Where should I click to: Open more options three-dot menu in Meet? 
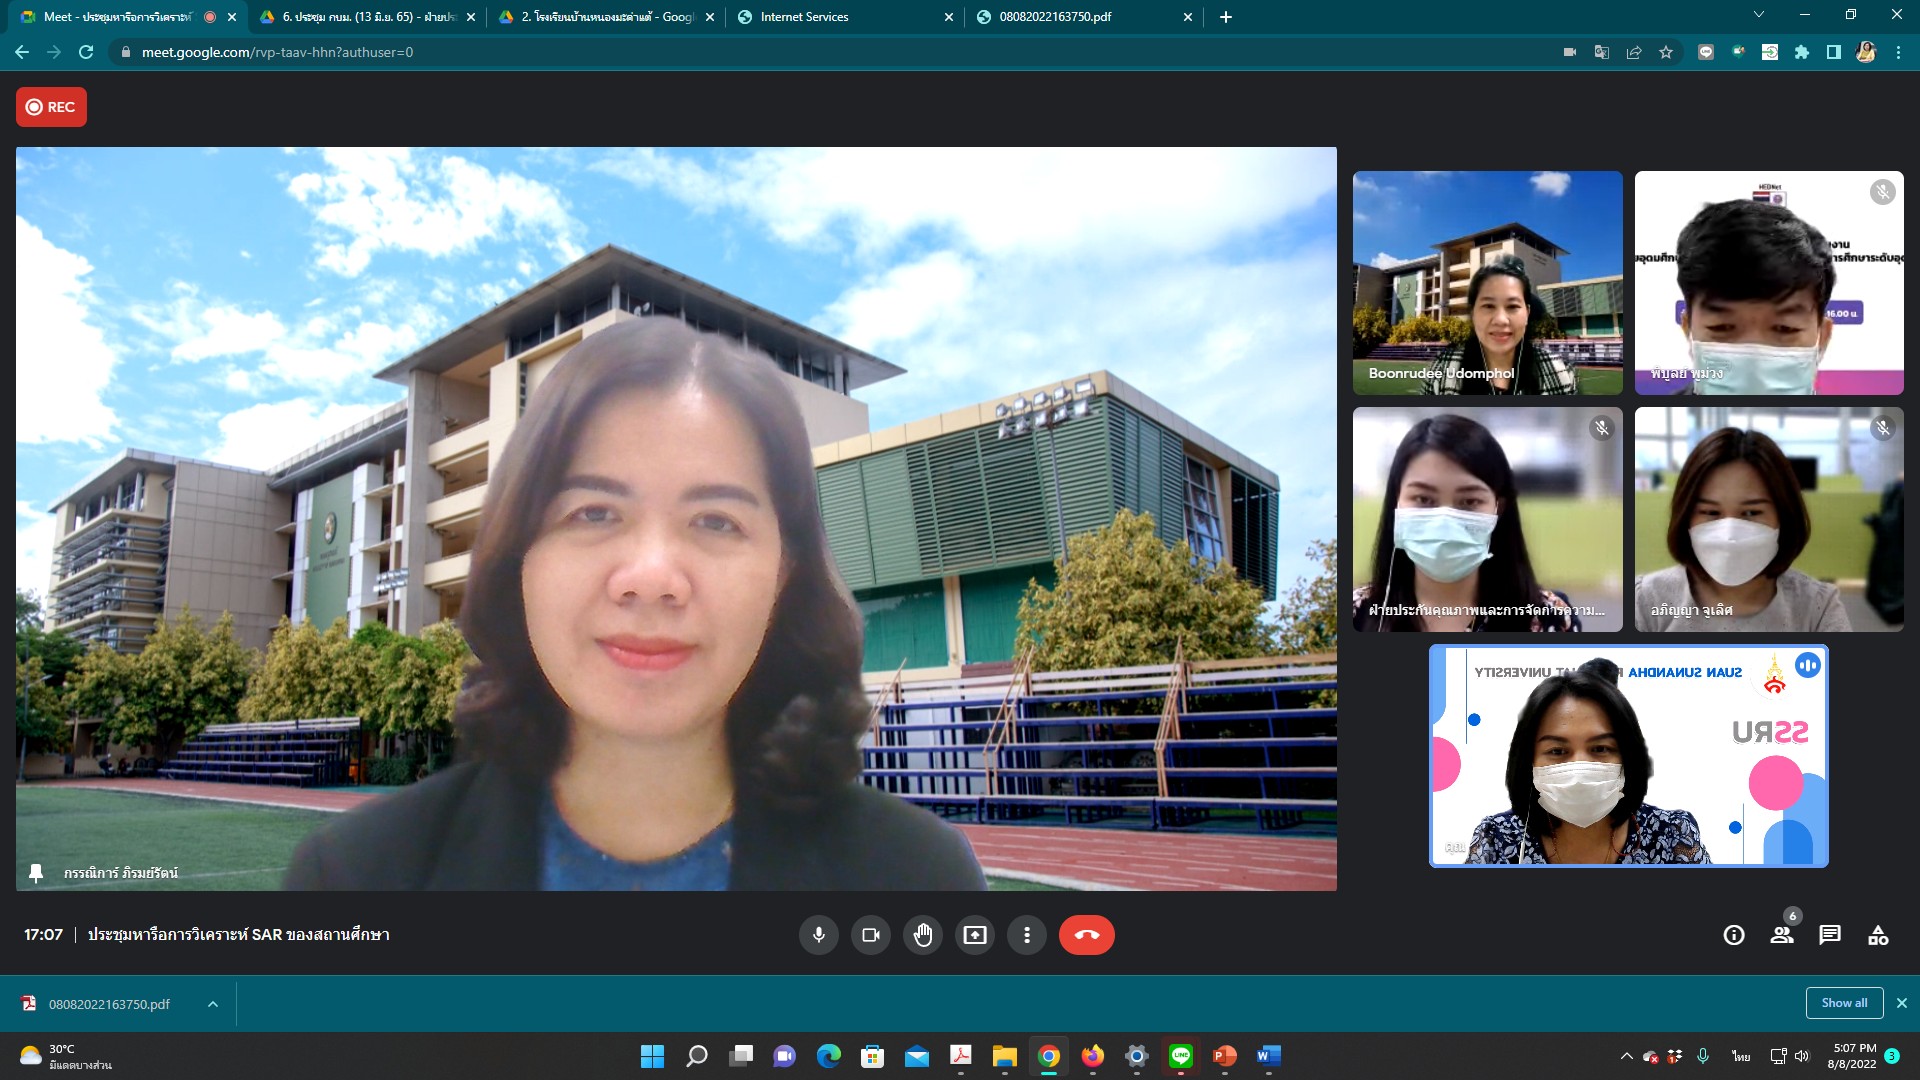coord(1026,935)
